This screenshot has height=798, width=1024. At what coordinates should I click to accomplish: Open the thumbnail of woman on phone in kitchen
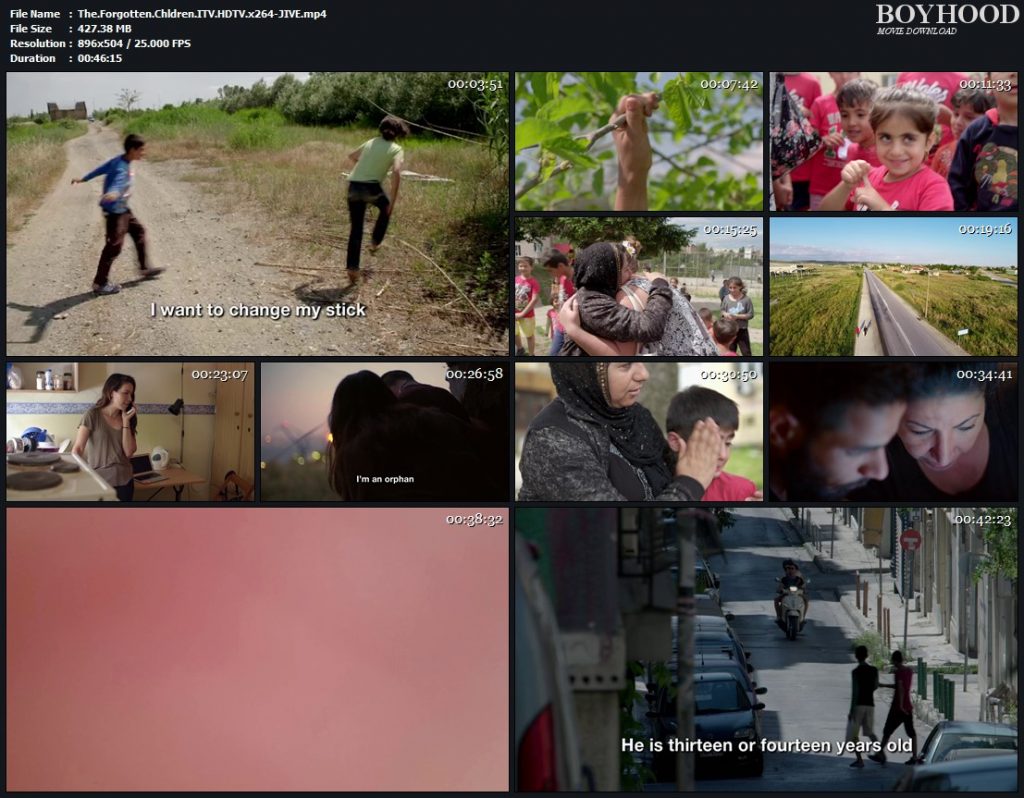(130, 431)
